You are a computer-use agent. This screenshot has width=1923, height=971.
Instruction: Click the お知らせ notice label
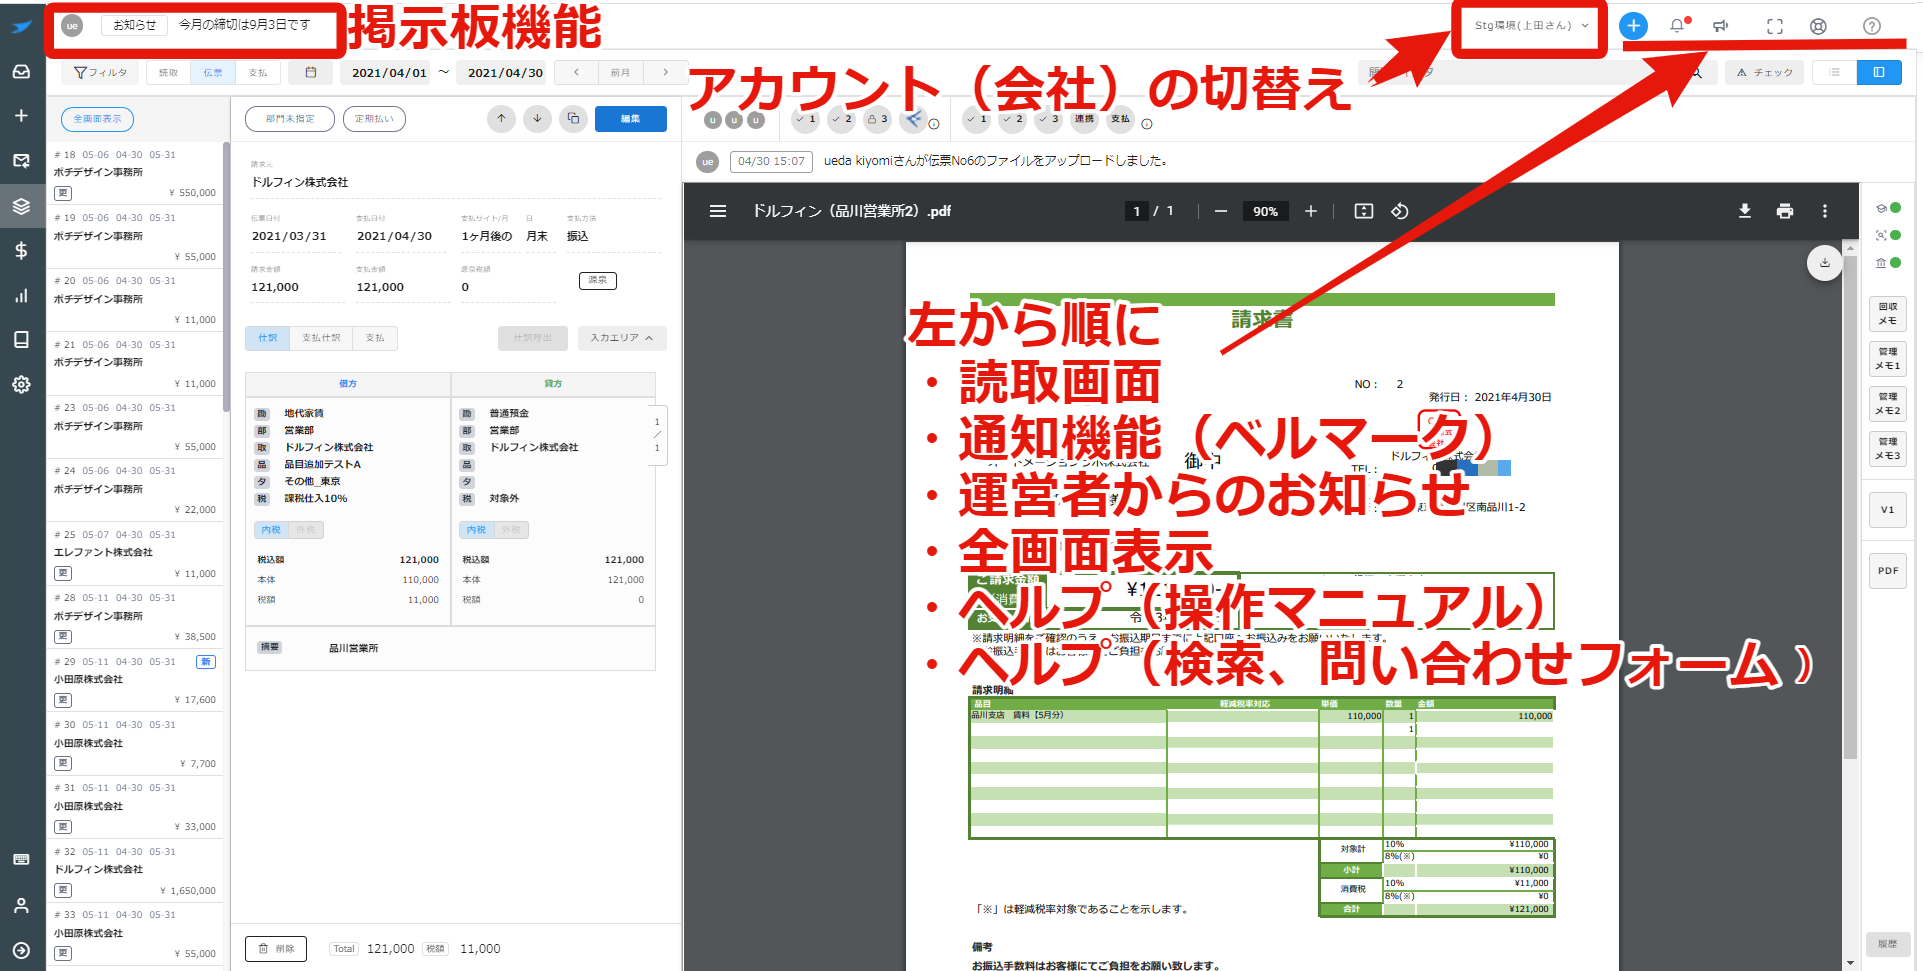click(134, 25)
